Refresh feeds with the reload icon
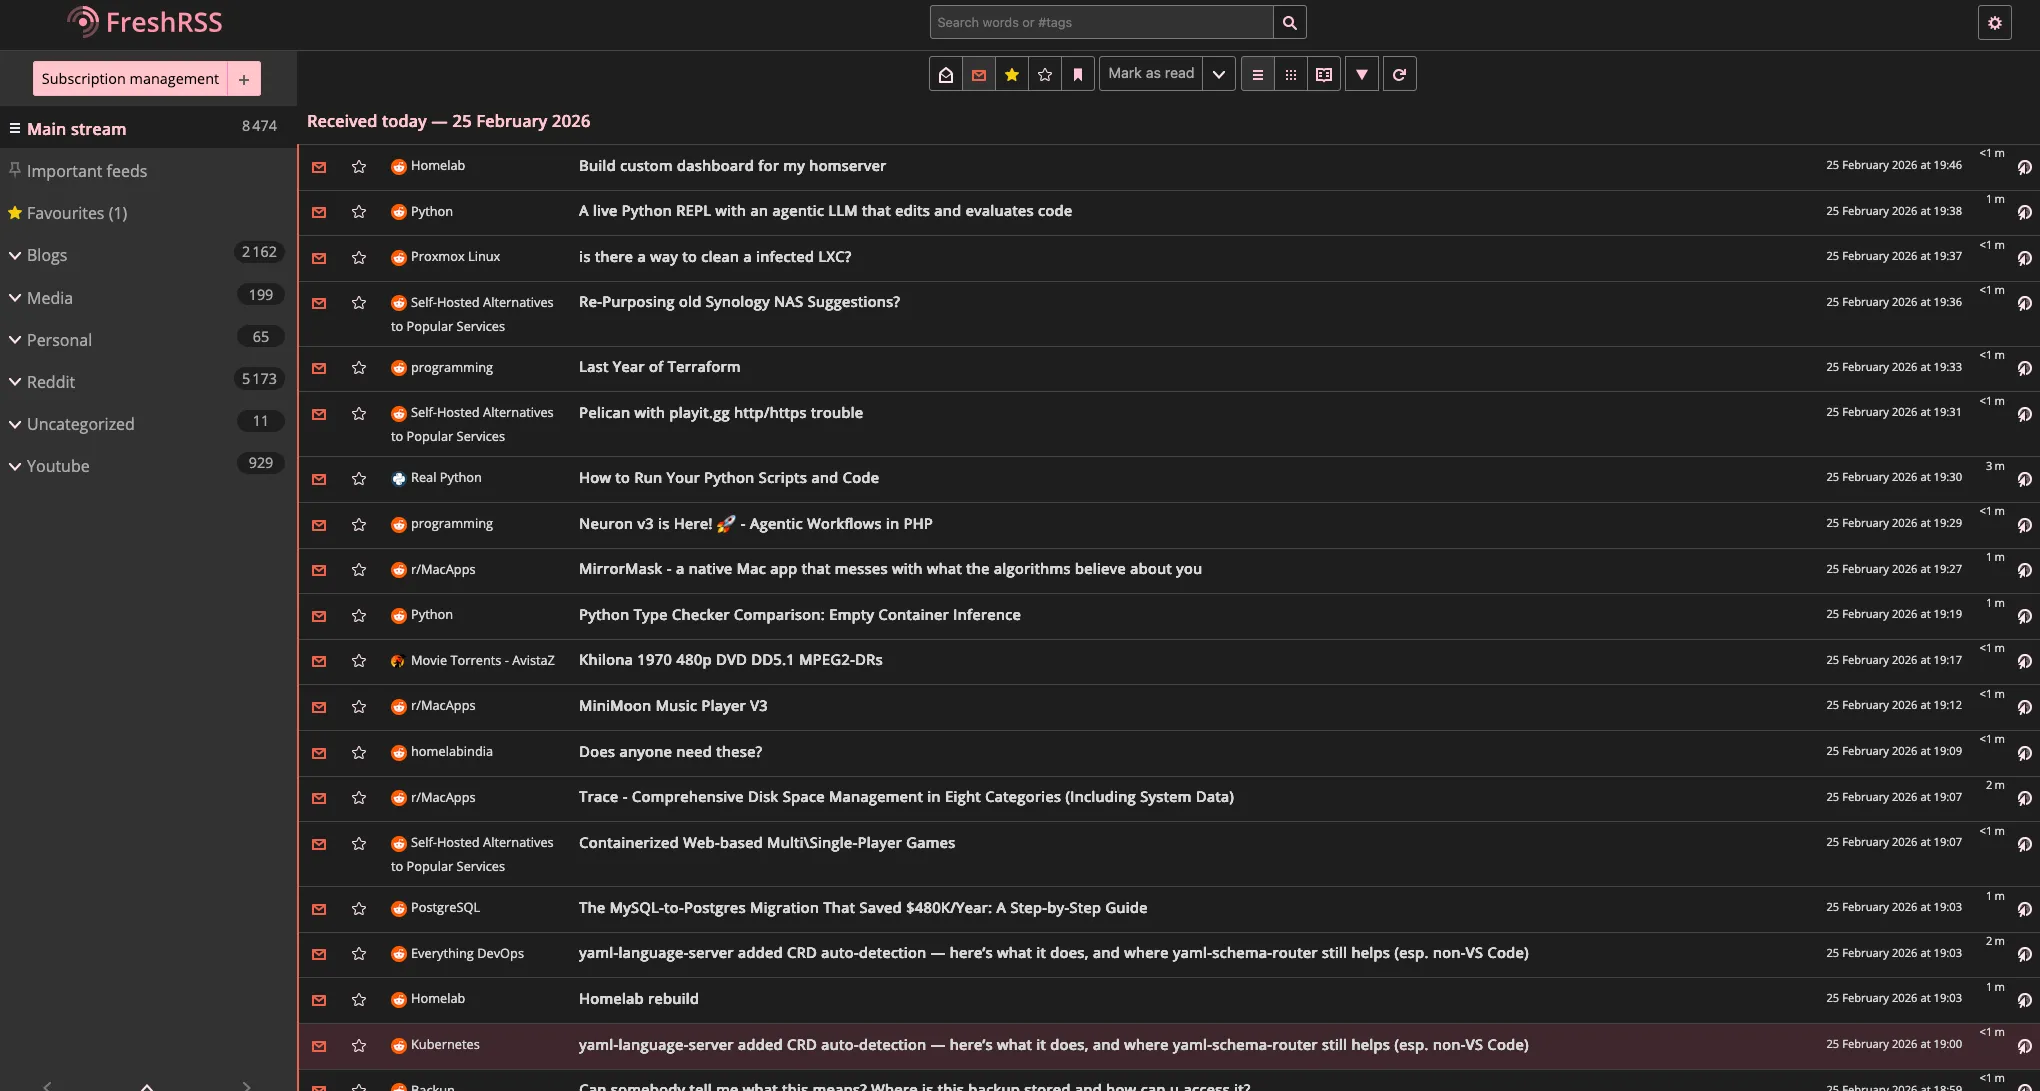This screenshot has width=2040, height=1091. click(1400, 74)
